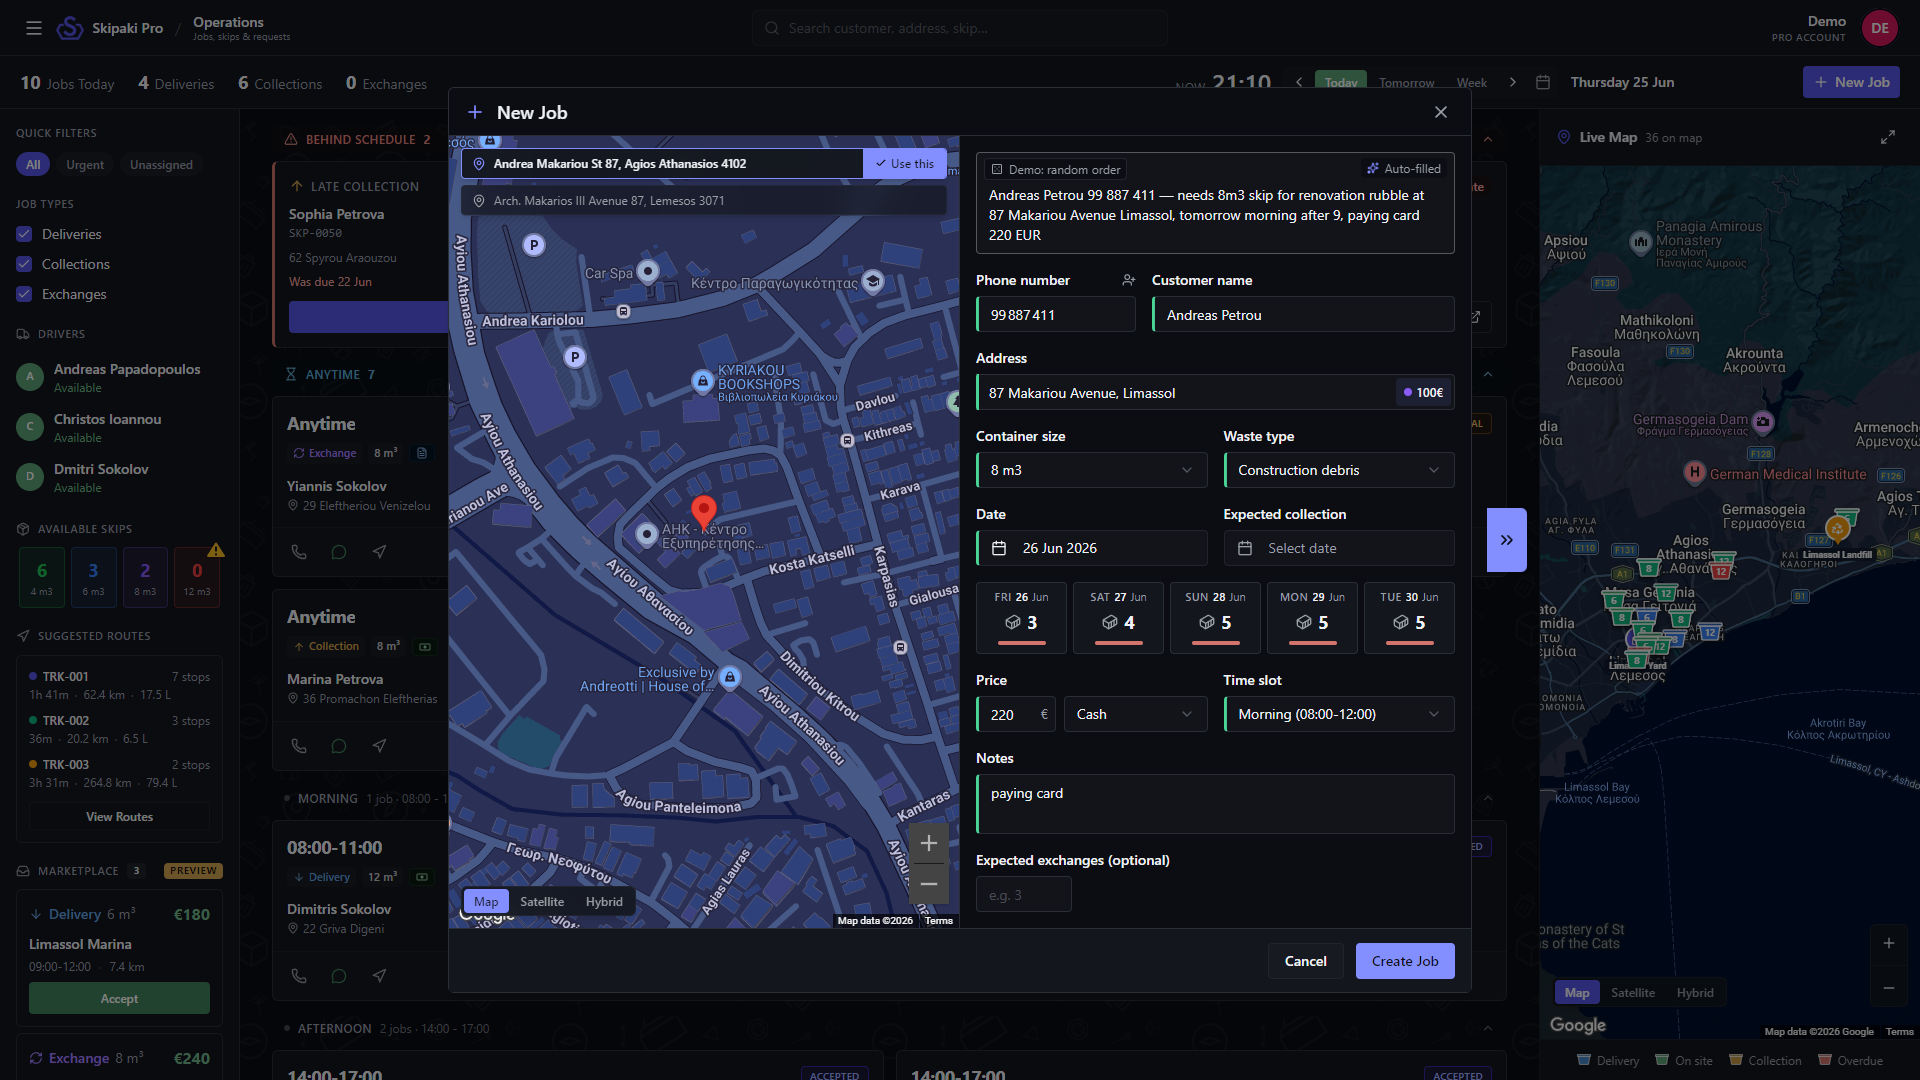The image size is (1920, 1080).
Task: Open the payment method Cash dropdown
Action: (1135, 714)
